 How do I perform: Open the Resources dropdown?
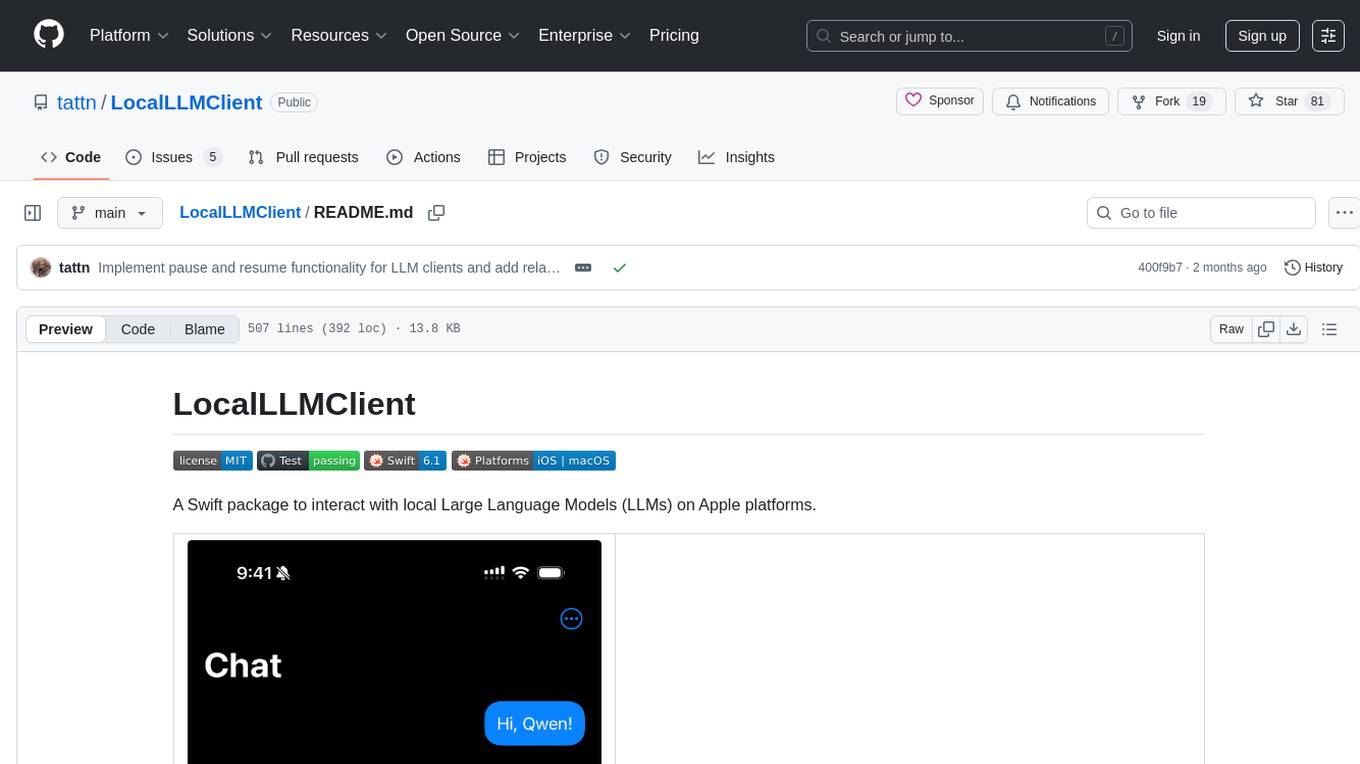pyautogui.click(x=339, y=35)
